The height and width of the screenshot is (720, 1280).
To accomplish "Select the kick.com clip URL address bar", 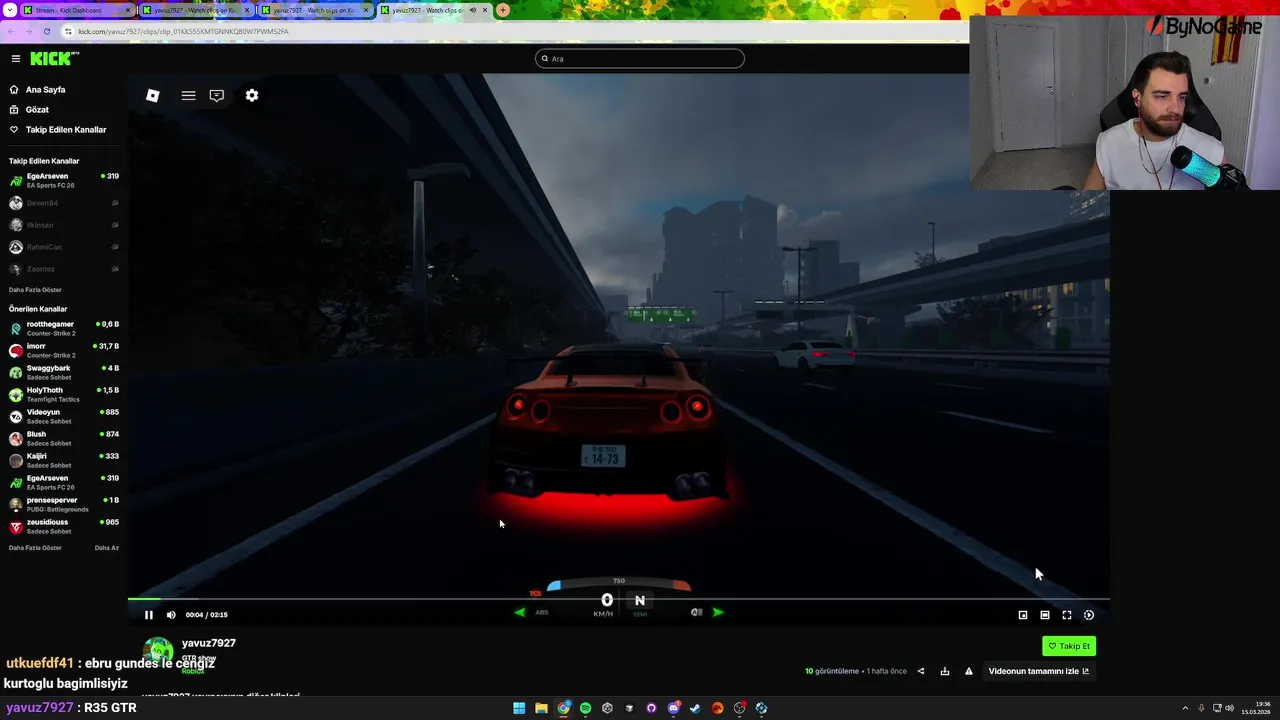I will pos(183,31).
